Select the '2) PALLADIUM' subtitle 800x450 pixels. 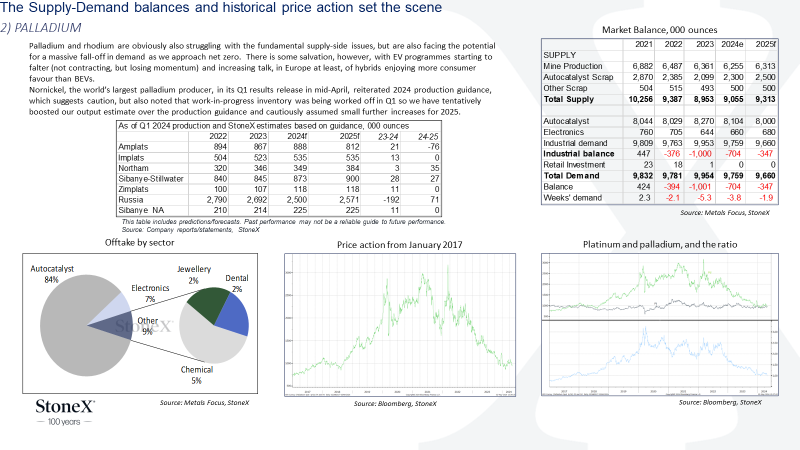coord(41,28)
